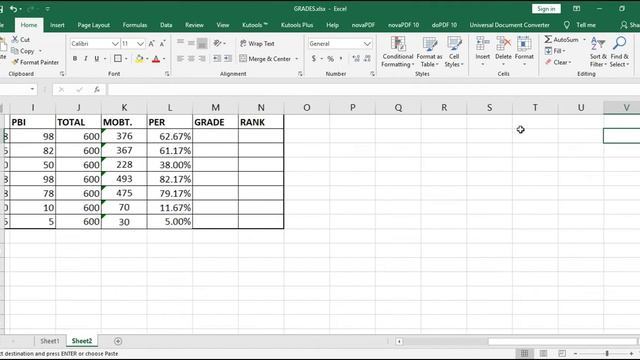Click the Cut scissors icon
640x360 pixels.
[15, 39]
